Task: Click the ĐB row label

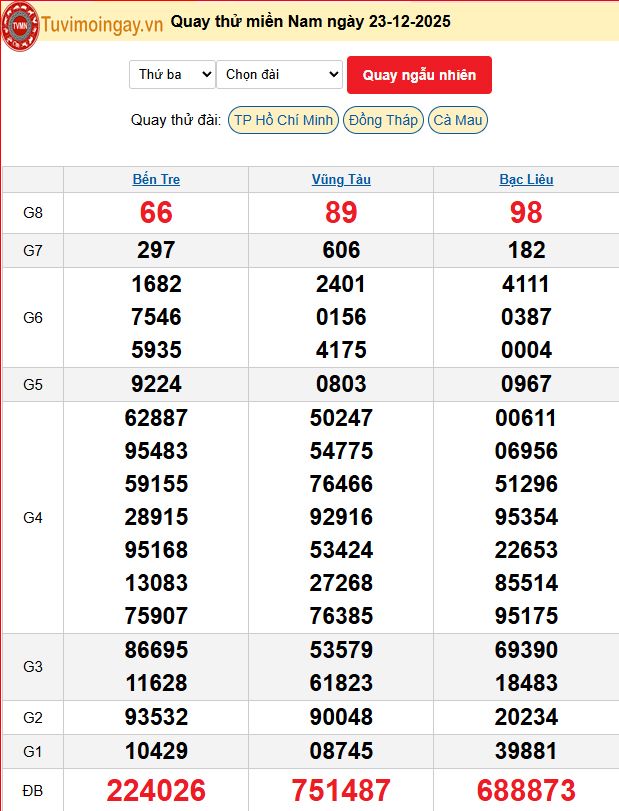Action: tap(33, 791)
